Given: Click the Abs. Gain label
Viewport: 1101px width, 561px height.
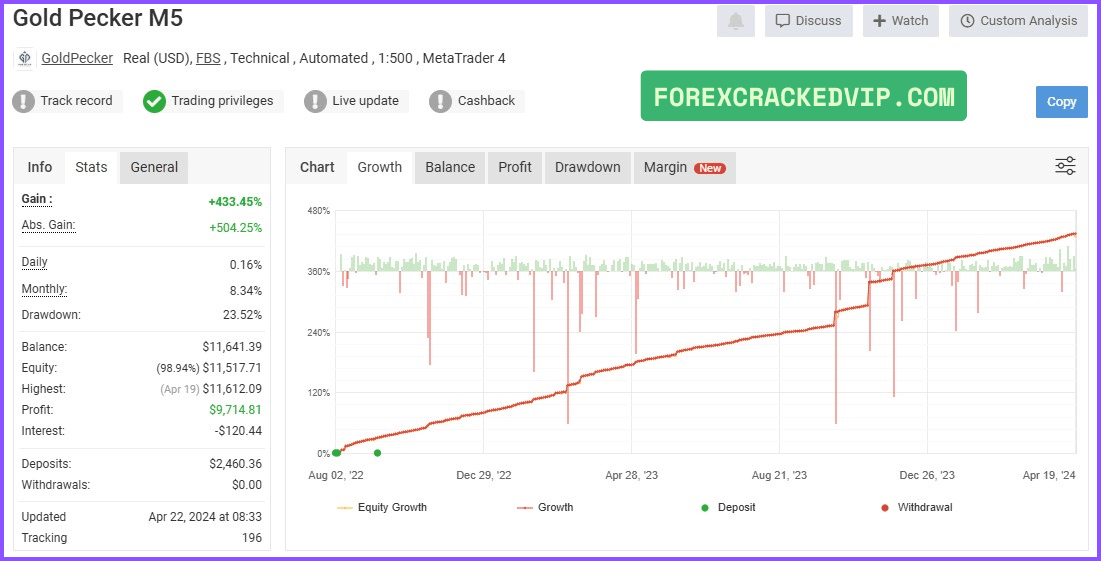Looking at the screenshot, I should [48, 225].
